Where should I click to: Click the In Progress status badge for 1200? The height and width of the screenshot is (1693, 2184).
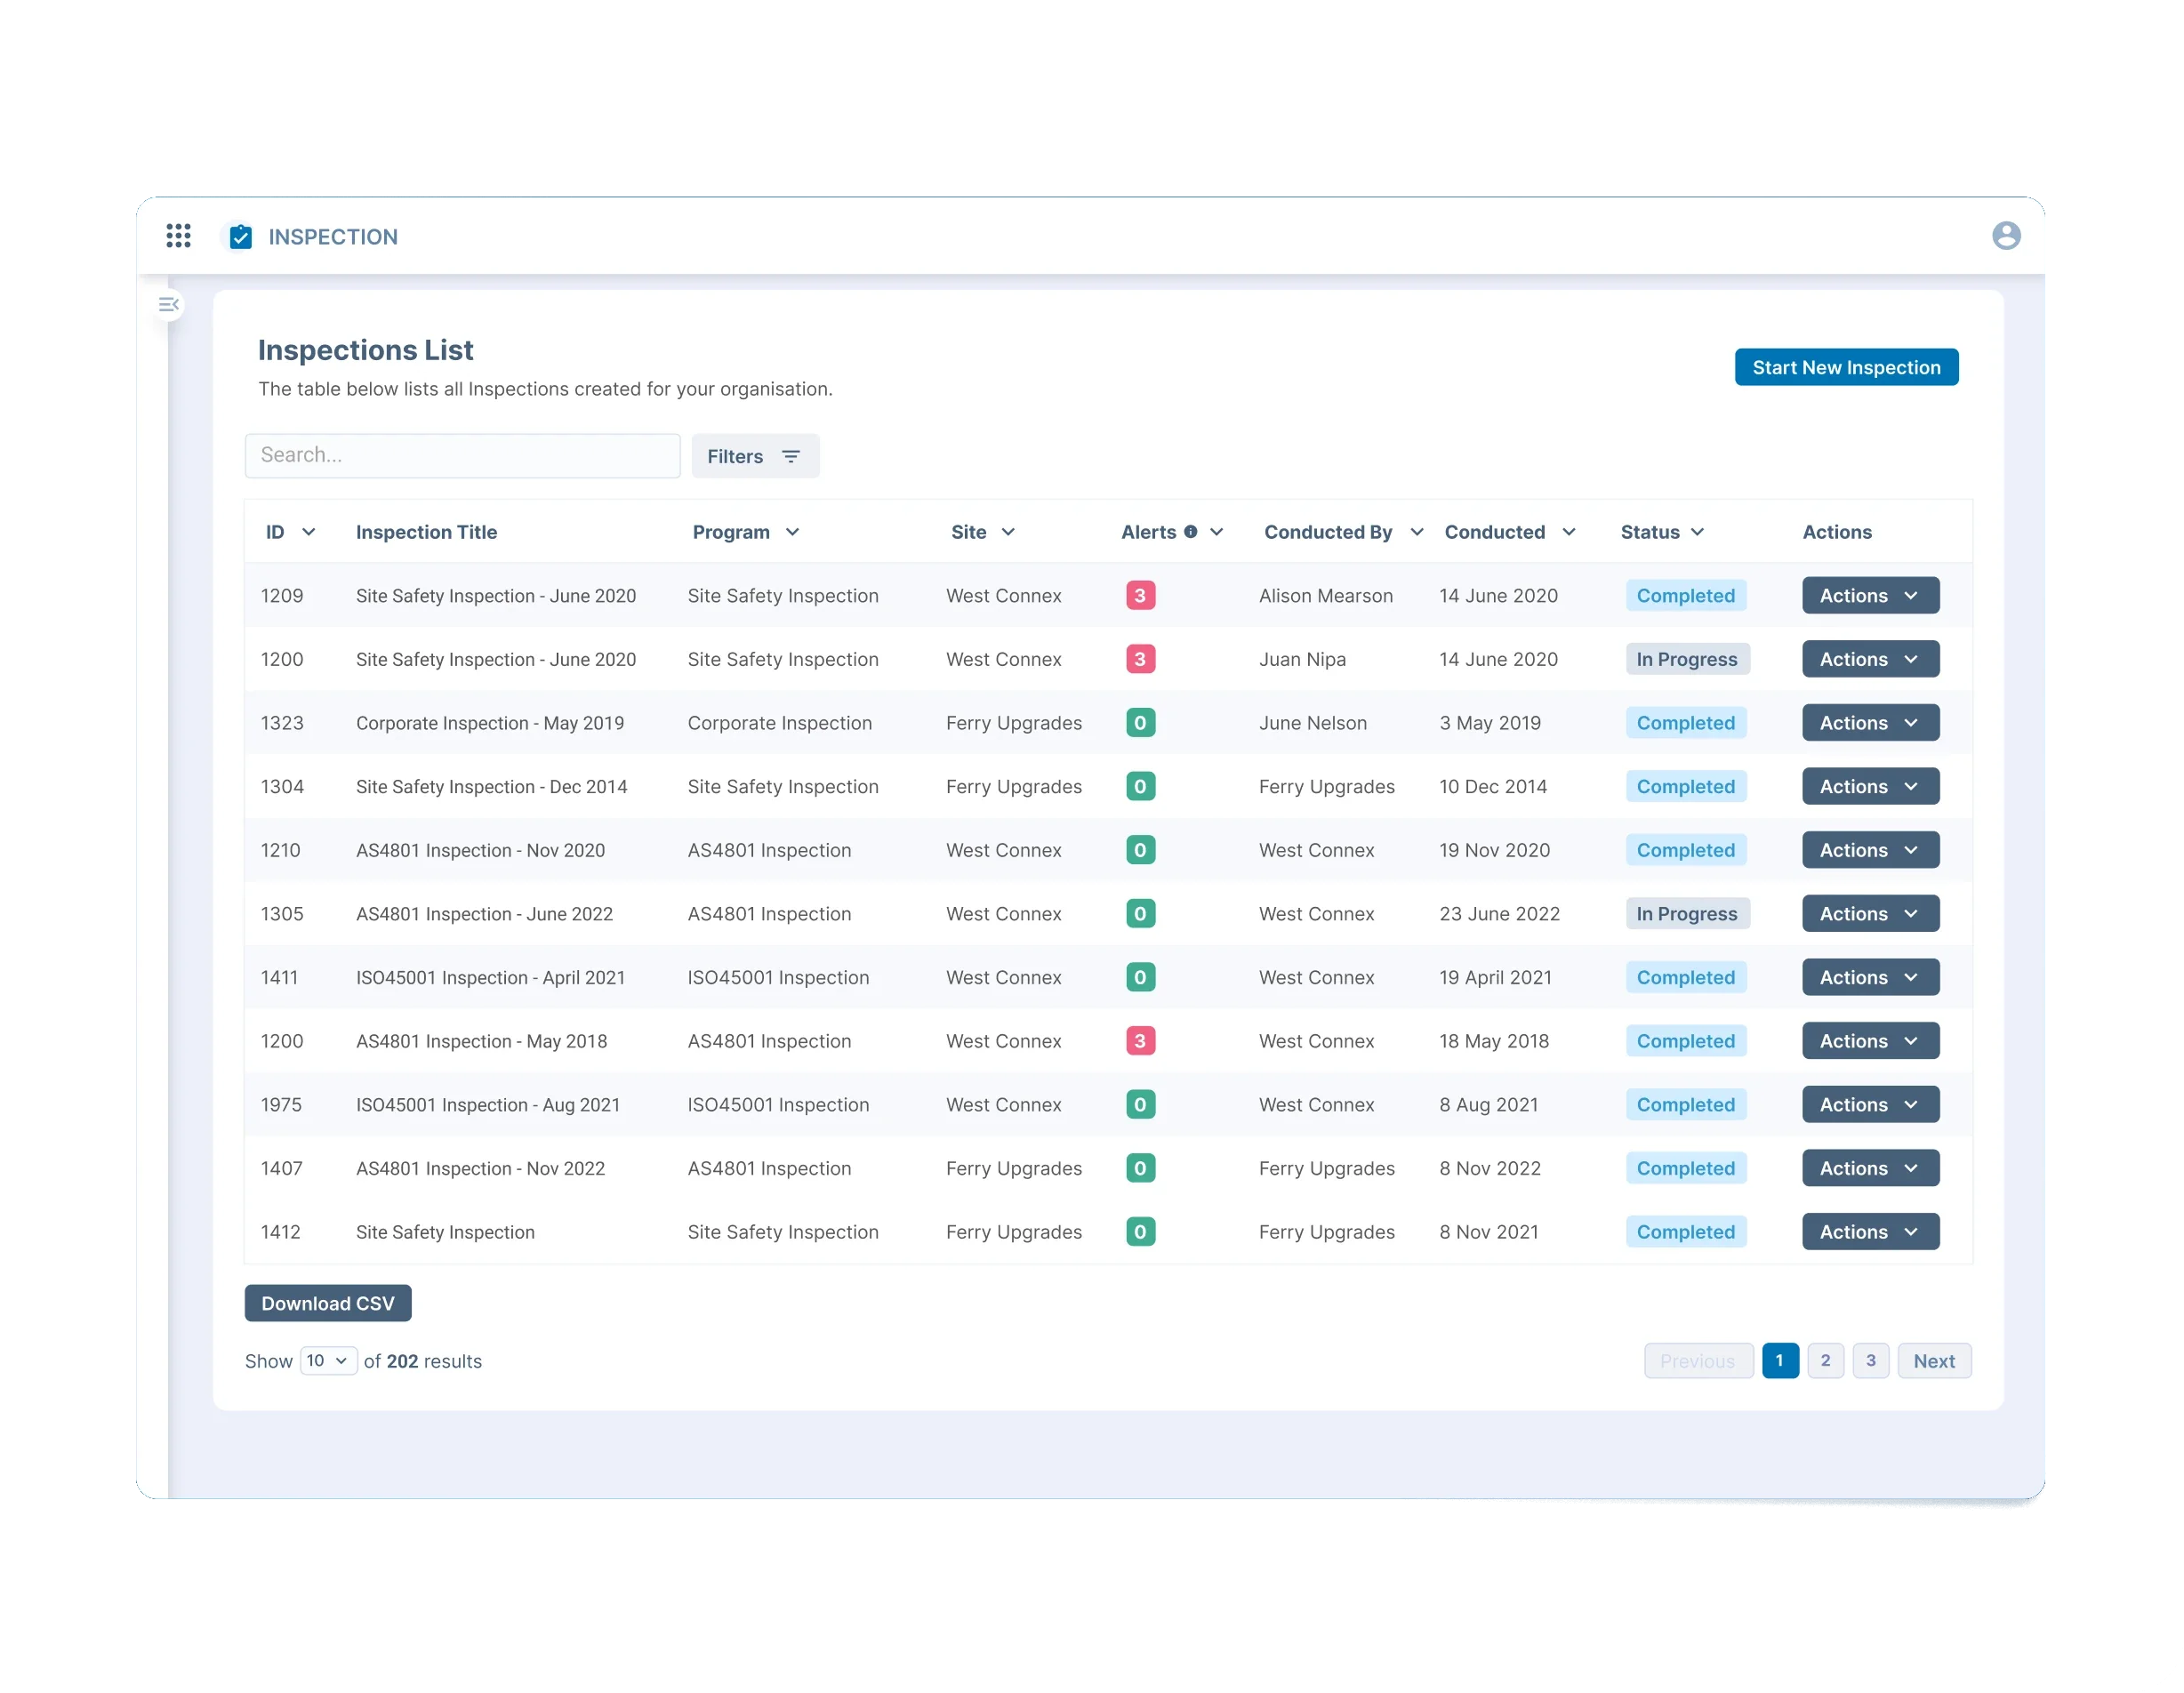click(x=1687, y=659)
